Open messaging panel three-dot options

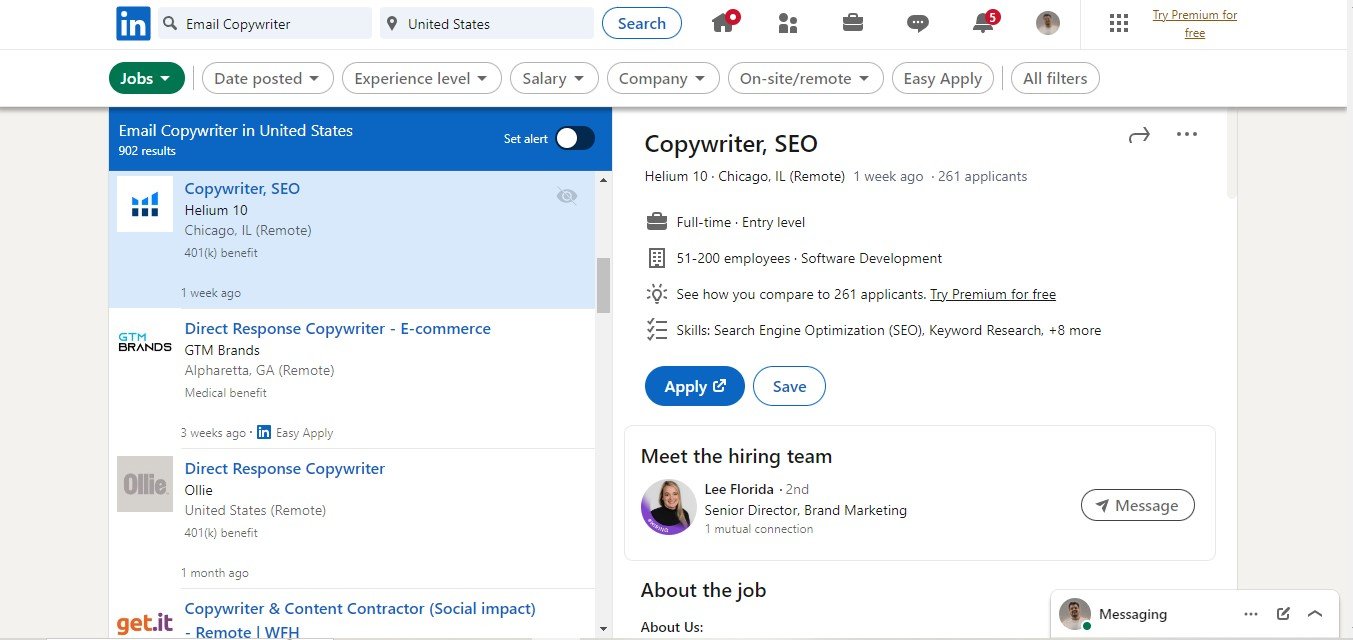tap(1251, 614)
